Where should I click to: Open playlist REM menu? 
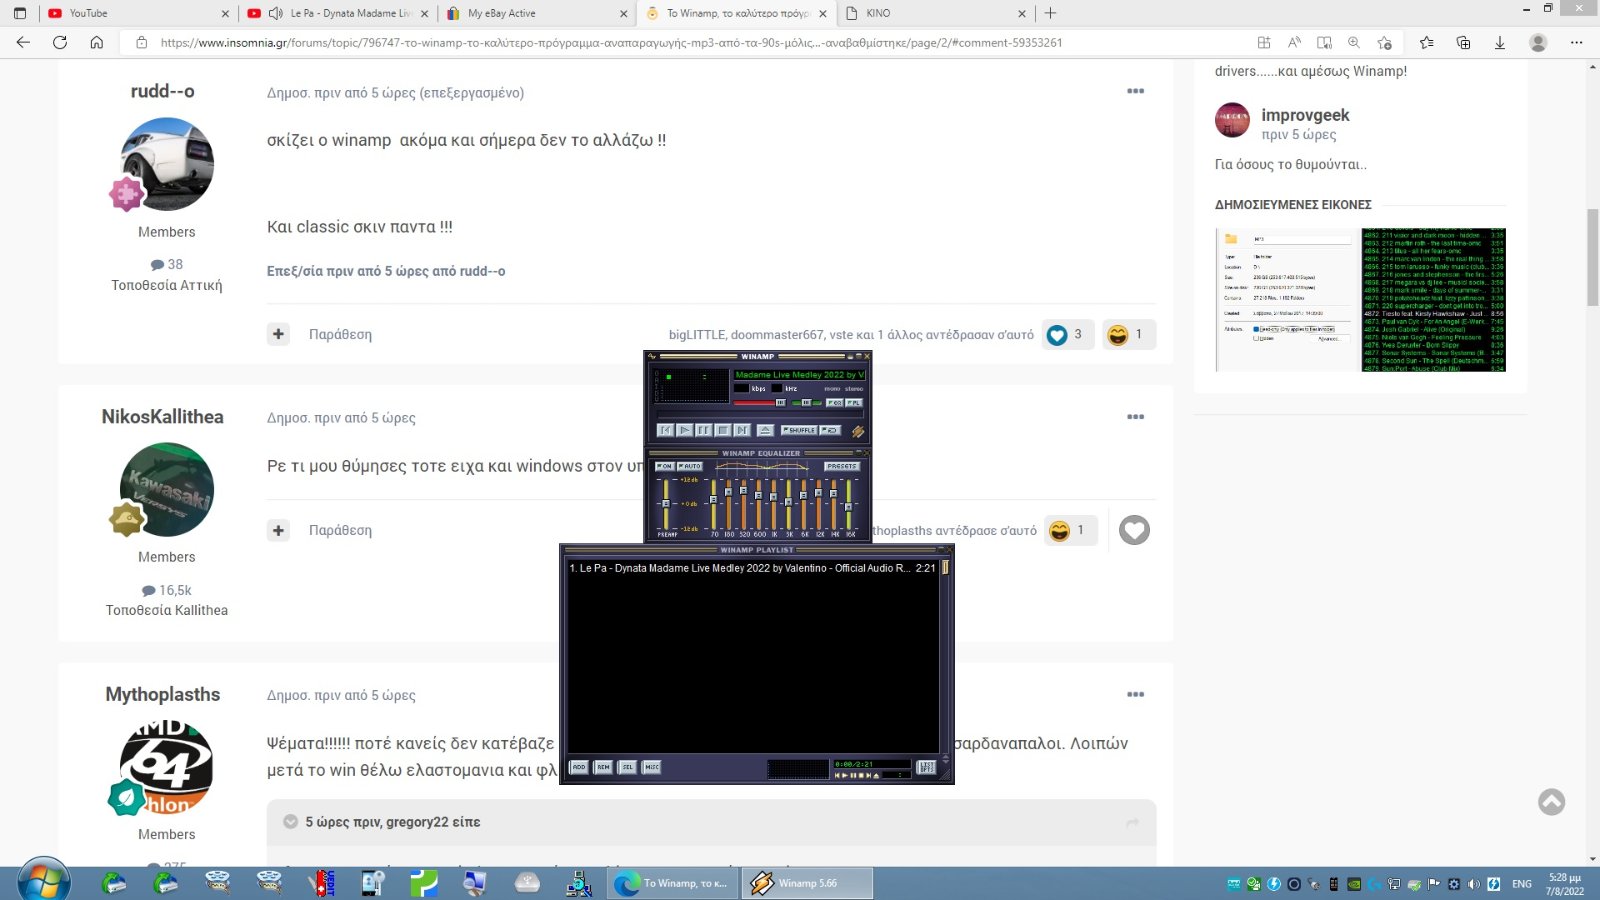[x=603, y=767]
